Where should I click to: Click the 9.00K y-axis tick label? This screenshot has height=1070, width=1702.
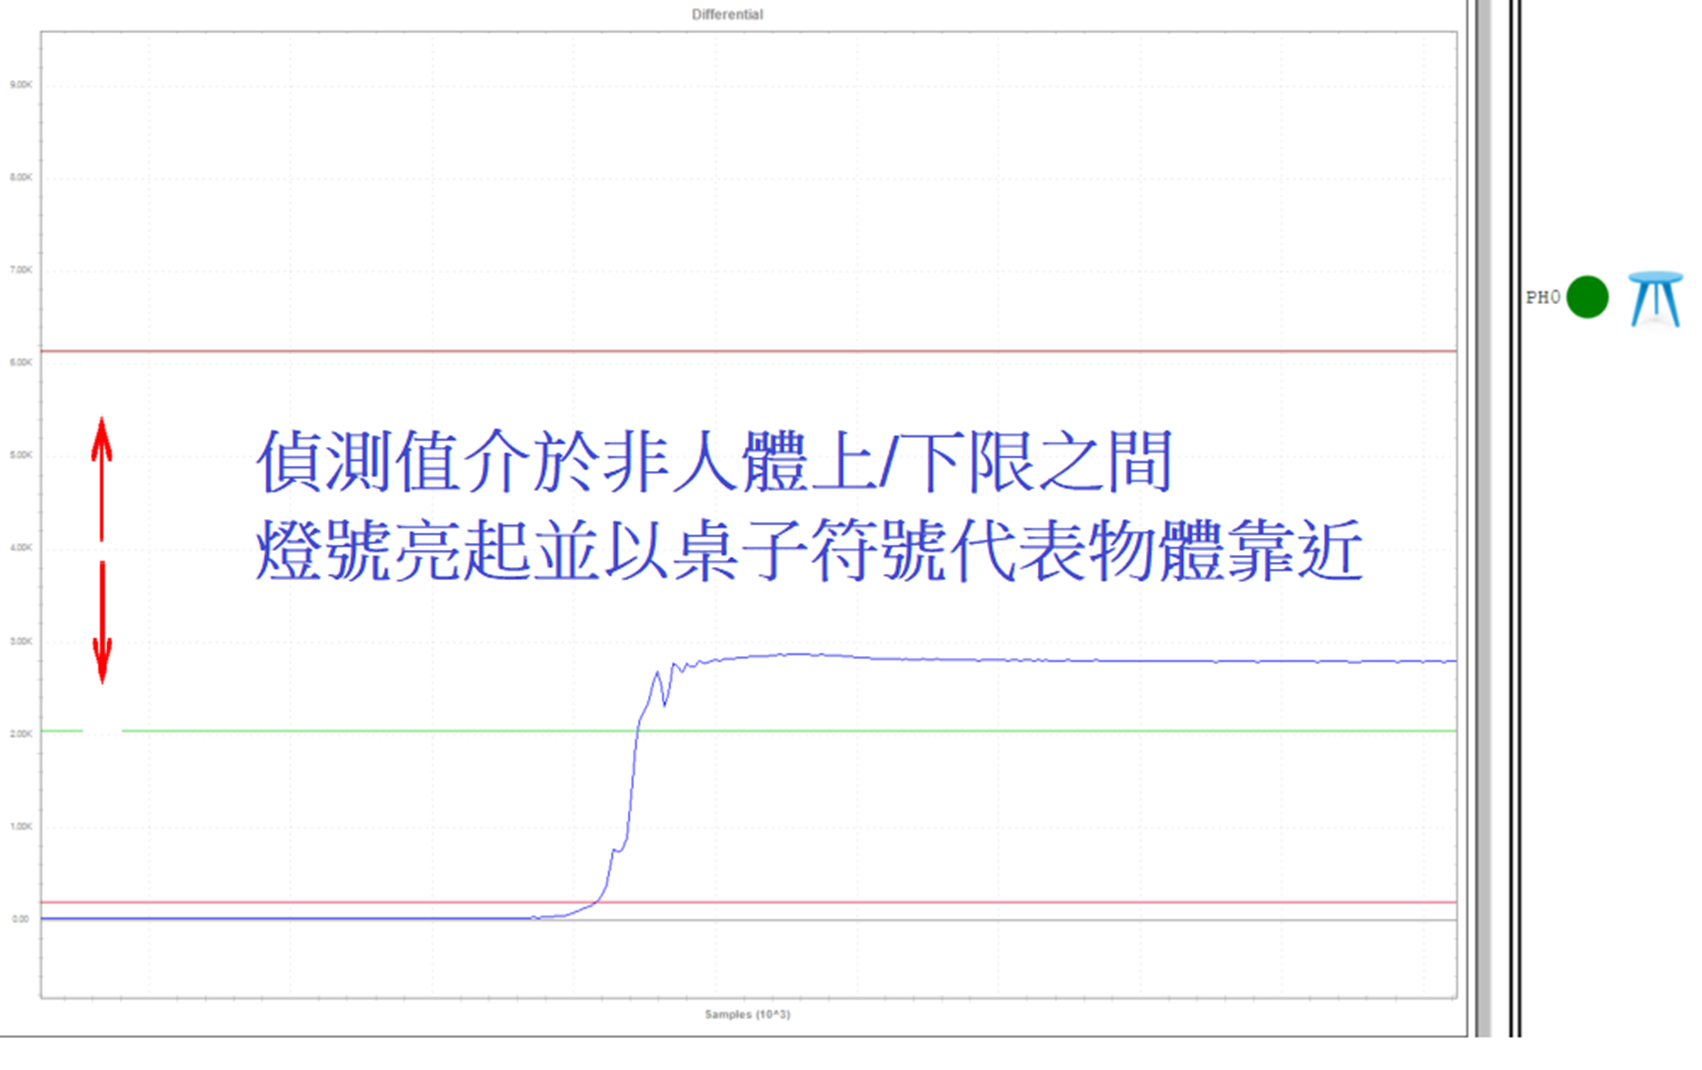click(20, 85)
